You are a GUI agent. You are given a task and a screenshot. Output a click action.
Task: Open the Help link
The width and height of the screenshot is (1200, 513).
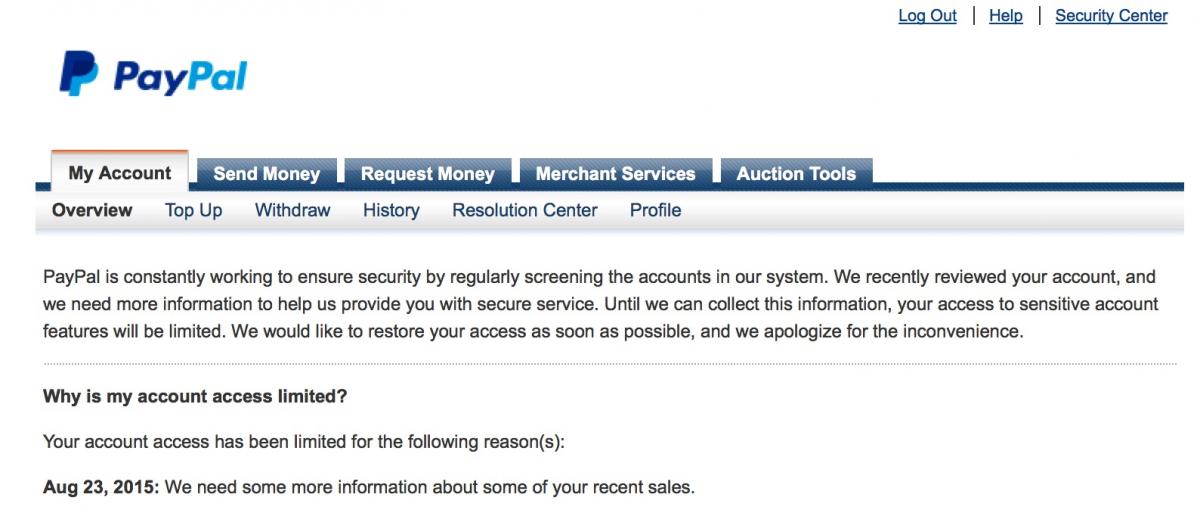pos(1005,16)
